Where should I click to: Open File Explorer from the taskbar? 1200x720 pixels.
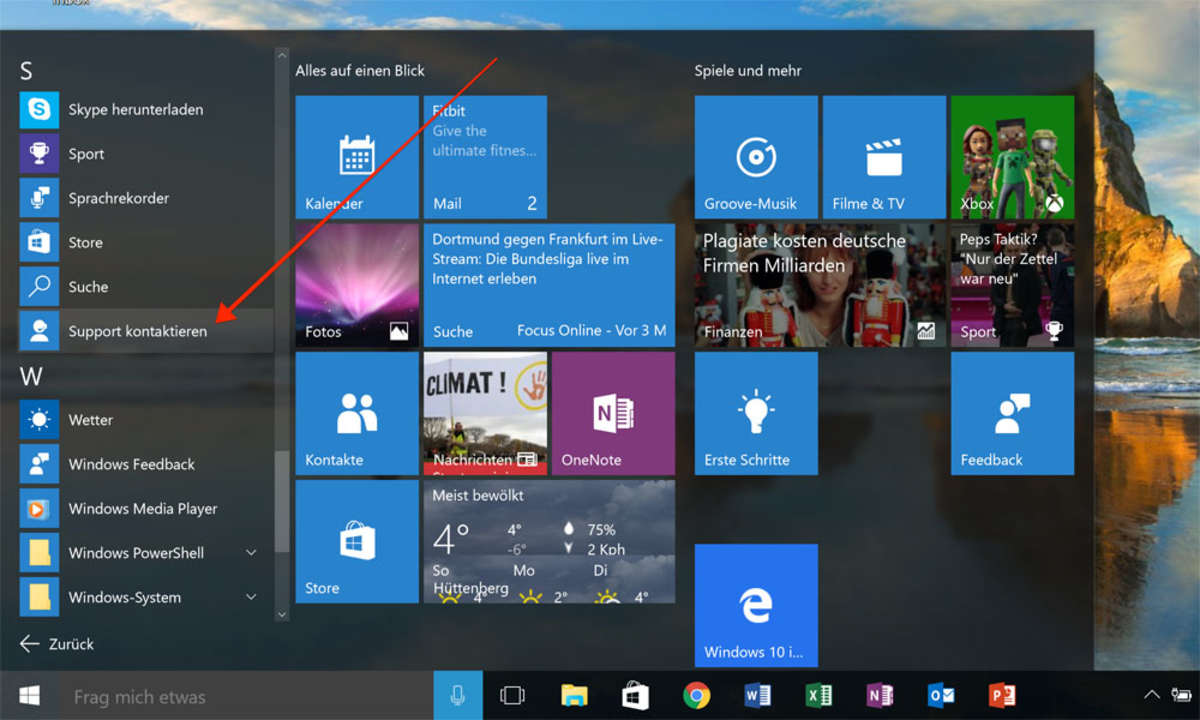tap(574, 695)
